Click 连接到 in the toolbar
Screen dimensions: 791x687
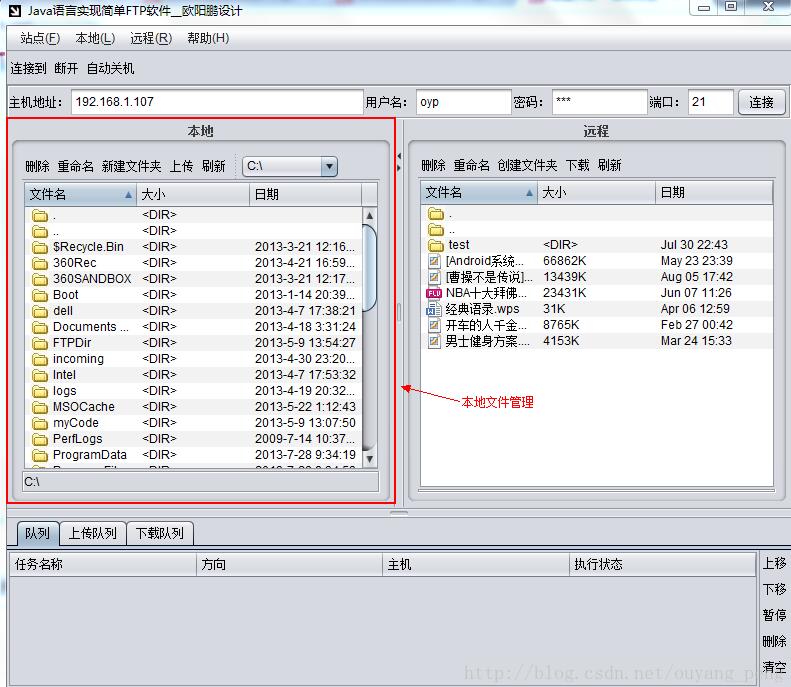(28, 68)
